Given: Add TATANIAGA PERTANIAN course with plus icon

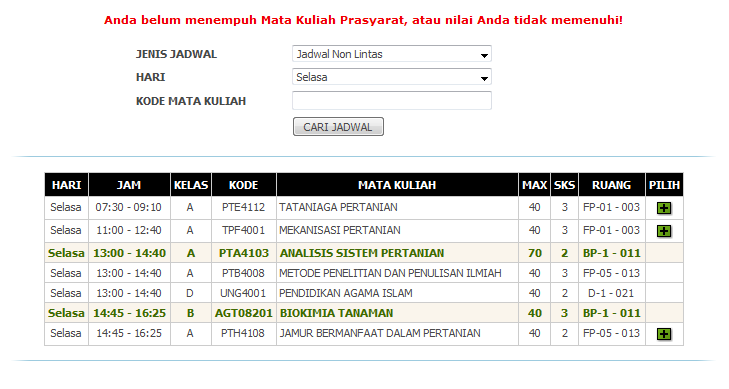Looking at the screenshot, I should (x=664, y=208).
